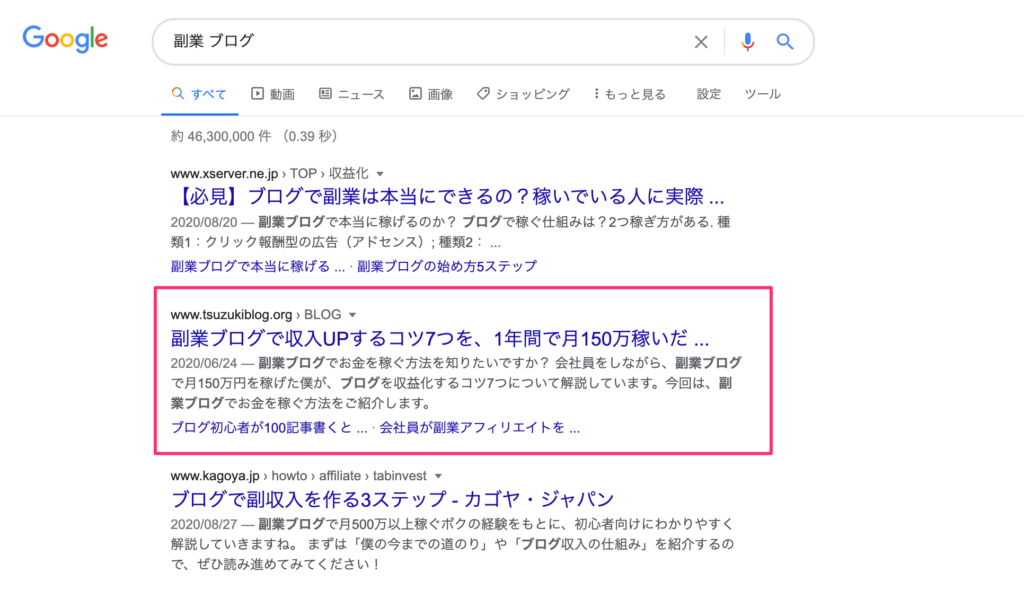Clear the search box with X icon
This screenshot has width=1024, height=599.
(x=701, y=42)
